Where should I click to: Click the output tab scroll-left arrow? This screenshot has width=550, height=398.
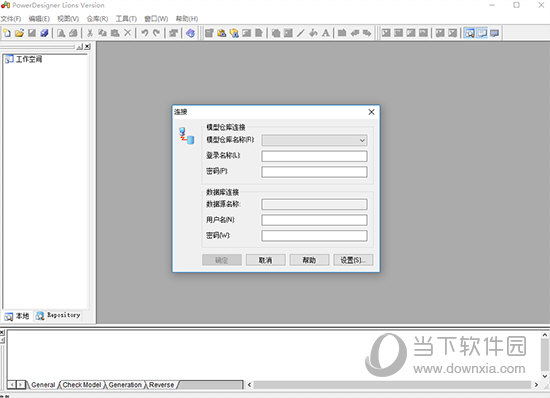pyautogui.click(x=12, y=385)
